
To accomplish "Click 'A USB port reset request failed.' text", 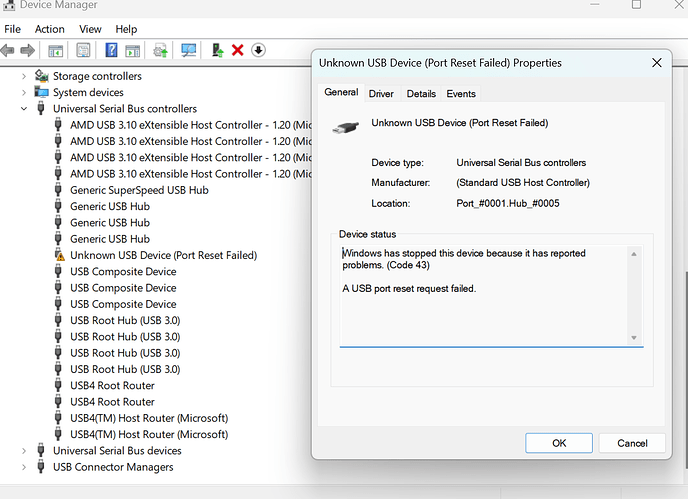I will [x=409, y=288].
